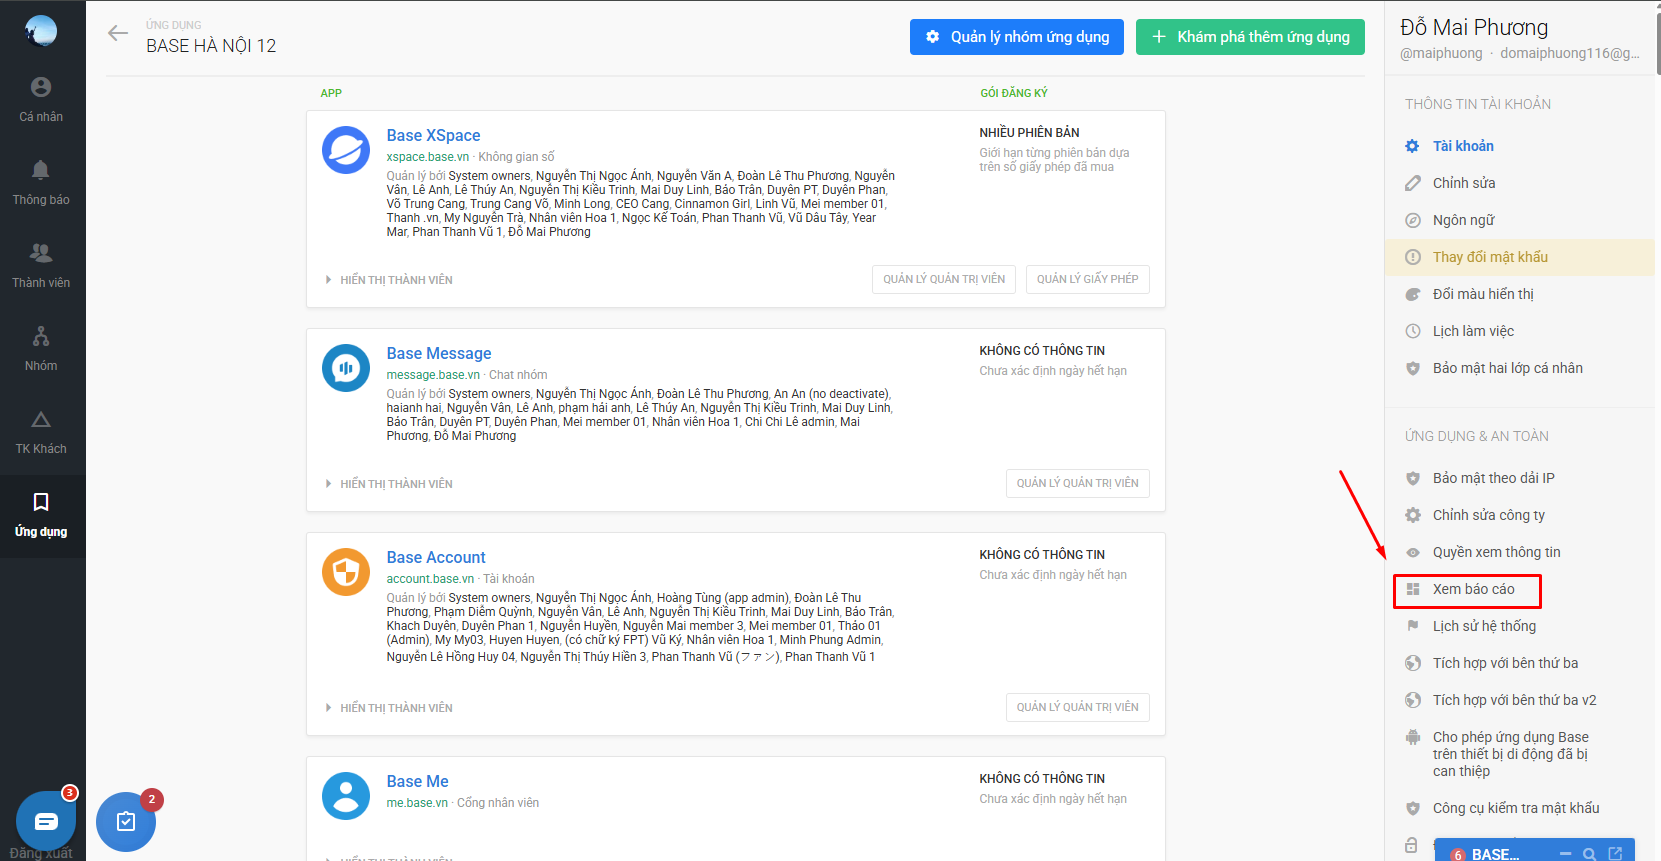Go back using the left arrow

pyautogui.click(x=118, y=33)
